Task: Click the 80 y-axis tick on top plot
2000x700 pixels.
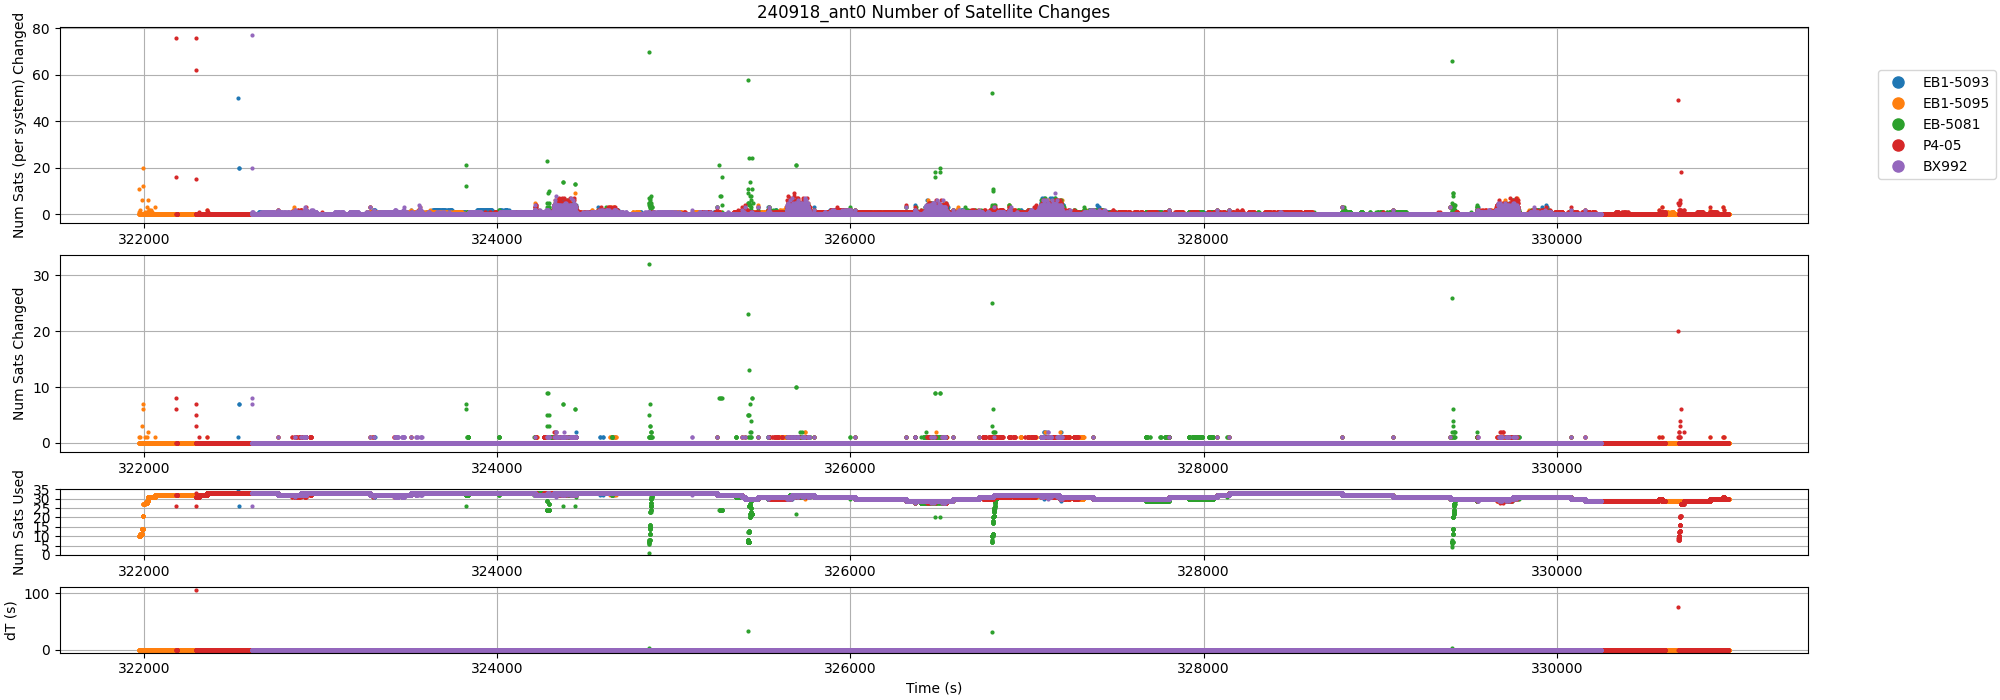Action: 41,29
